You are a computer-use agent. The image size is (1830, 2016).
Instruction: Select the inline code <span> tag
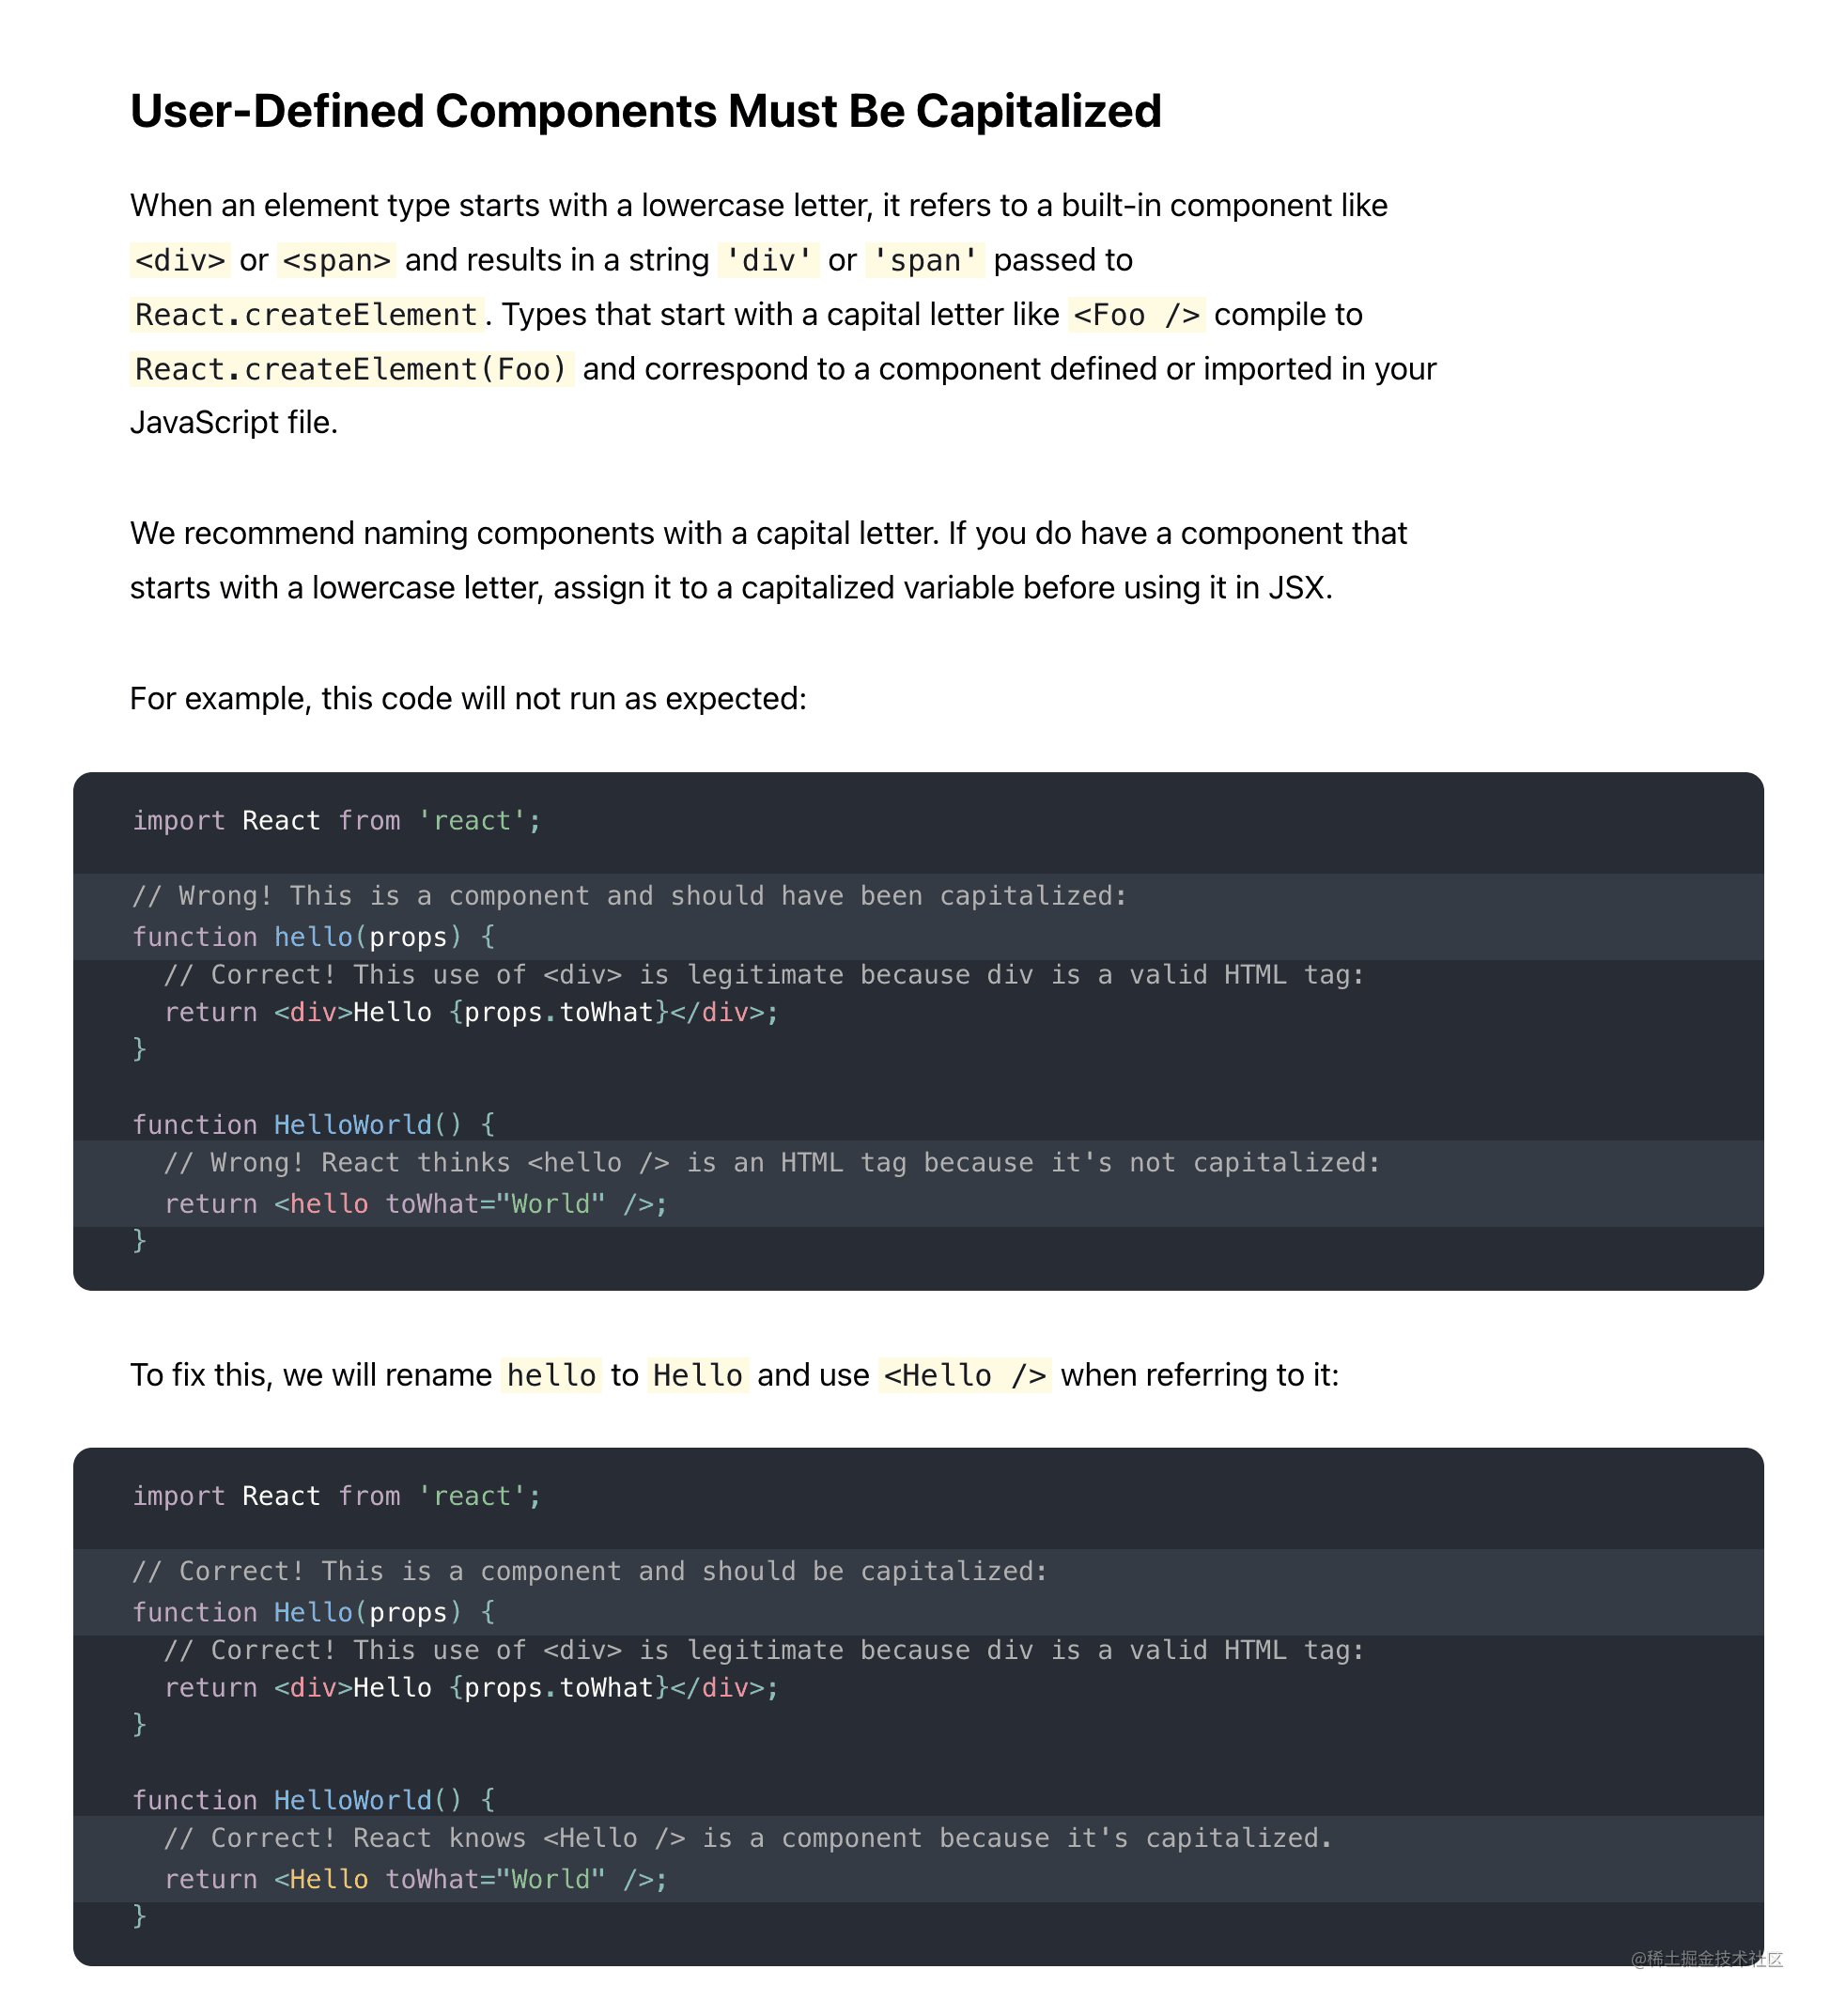tap(336, 260)
